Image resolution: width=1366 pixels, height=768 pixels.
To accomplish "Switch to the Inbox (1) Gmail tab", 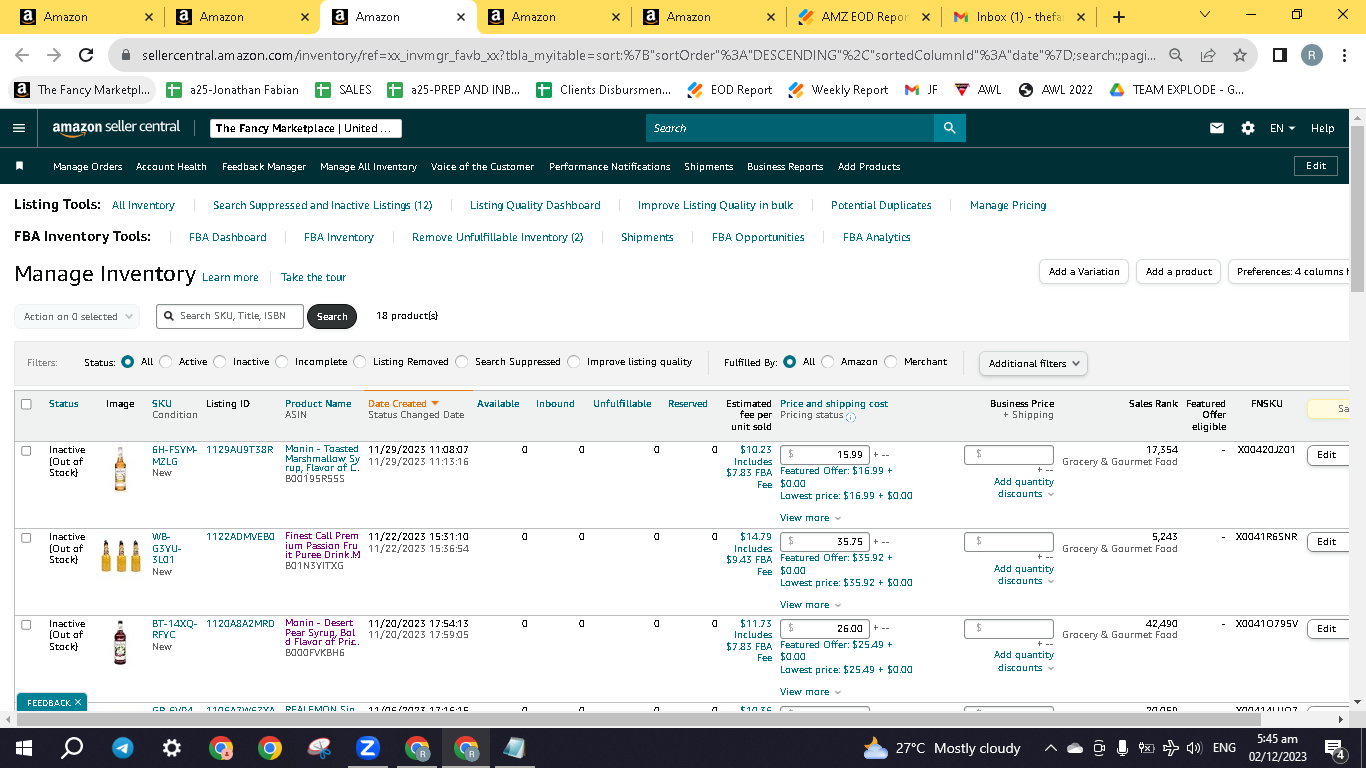I will pyautogui.click(x=1020, y=17).
